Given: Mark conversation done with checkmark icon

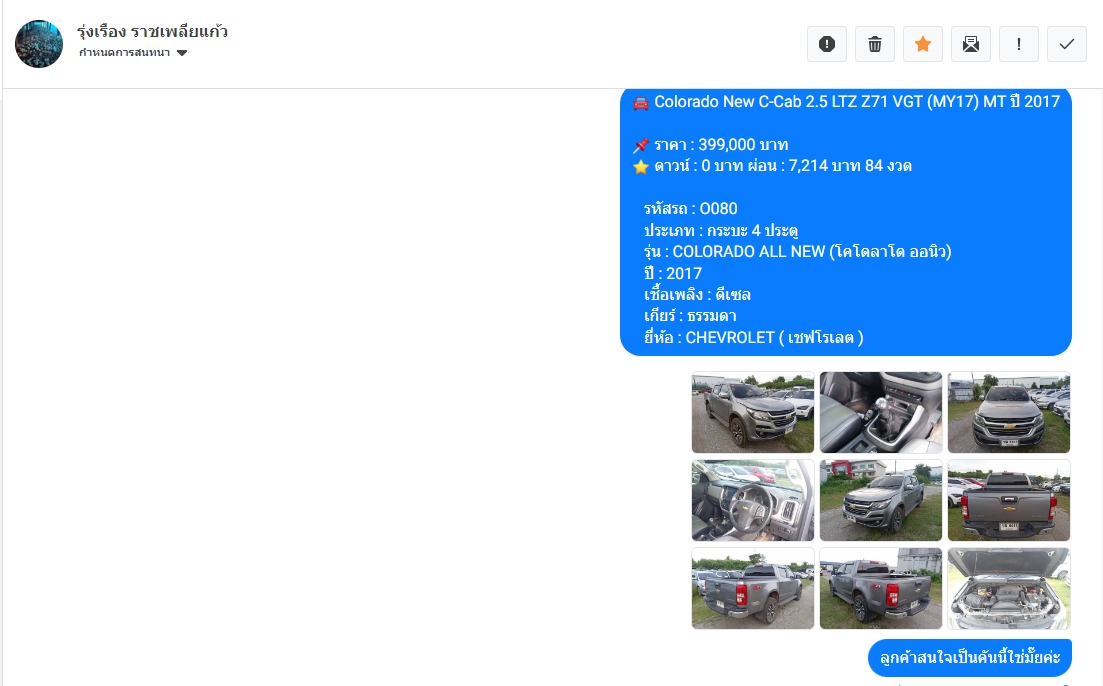Looking at the screenshot, I should (1066, 44).
